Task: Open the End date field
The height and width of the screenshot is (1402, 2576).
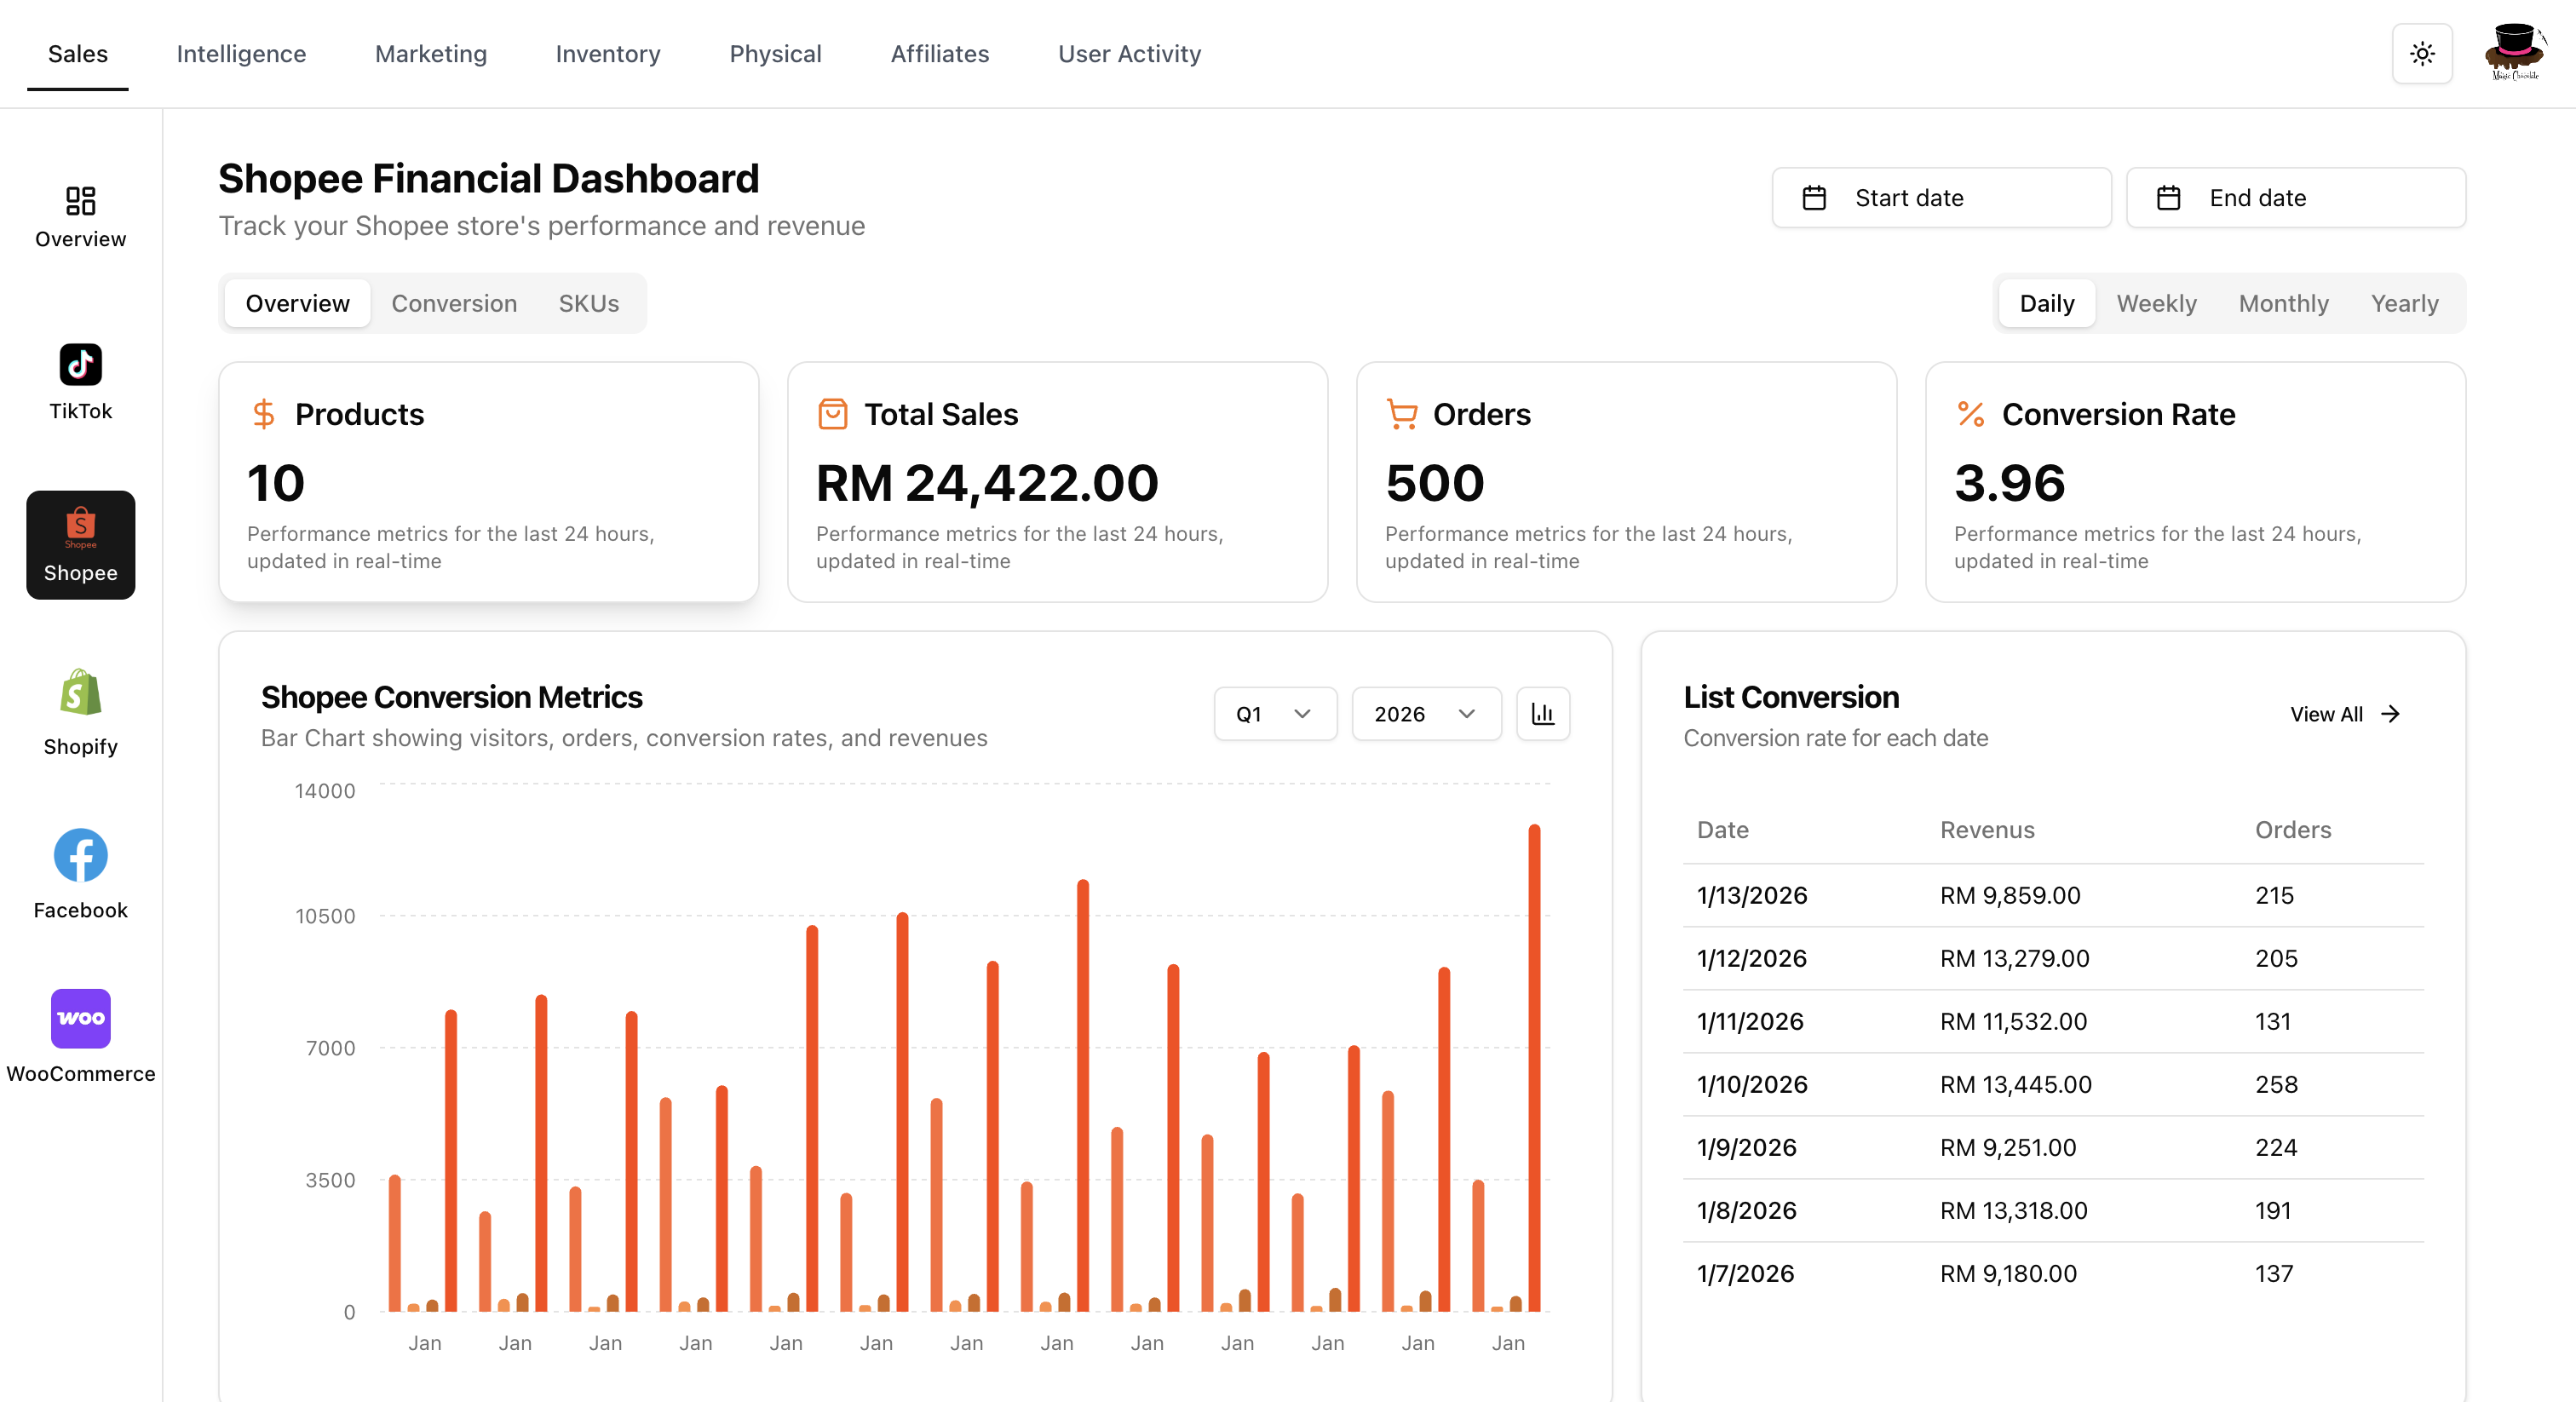Action: 2295,197
